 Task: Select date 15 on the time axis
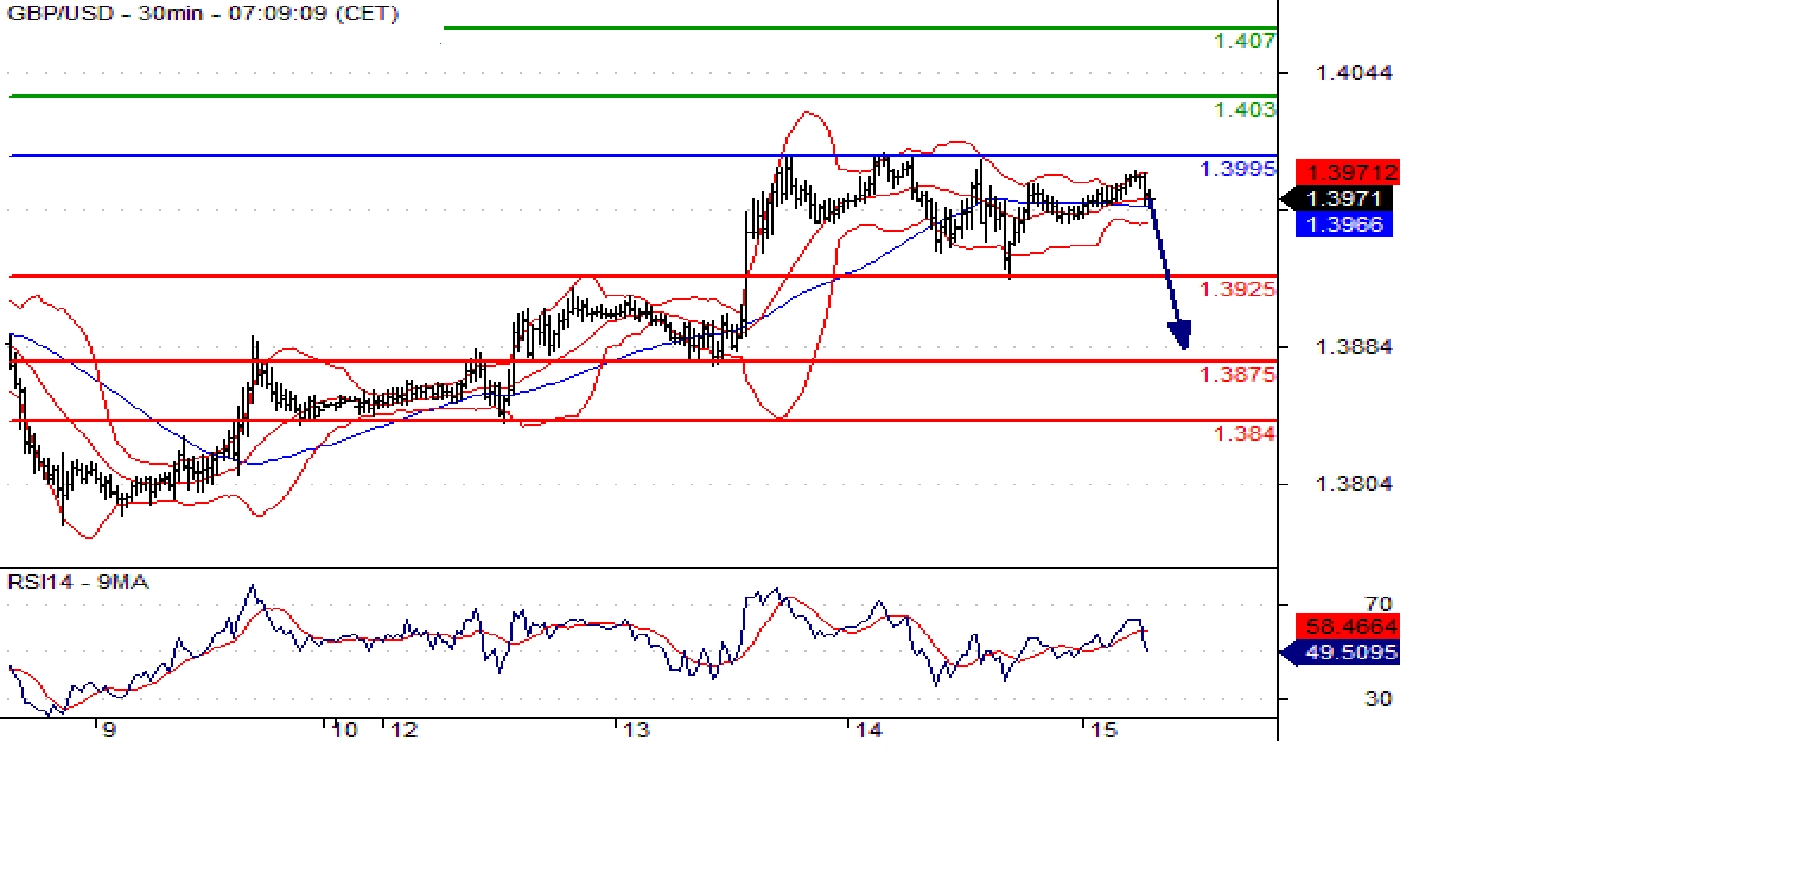(1104, 730)
